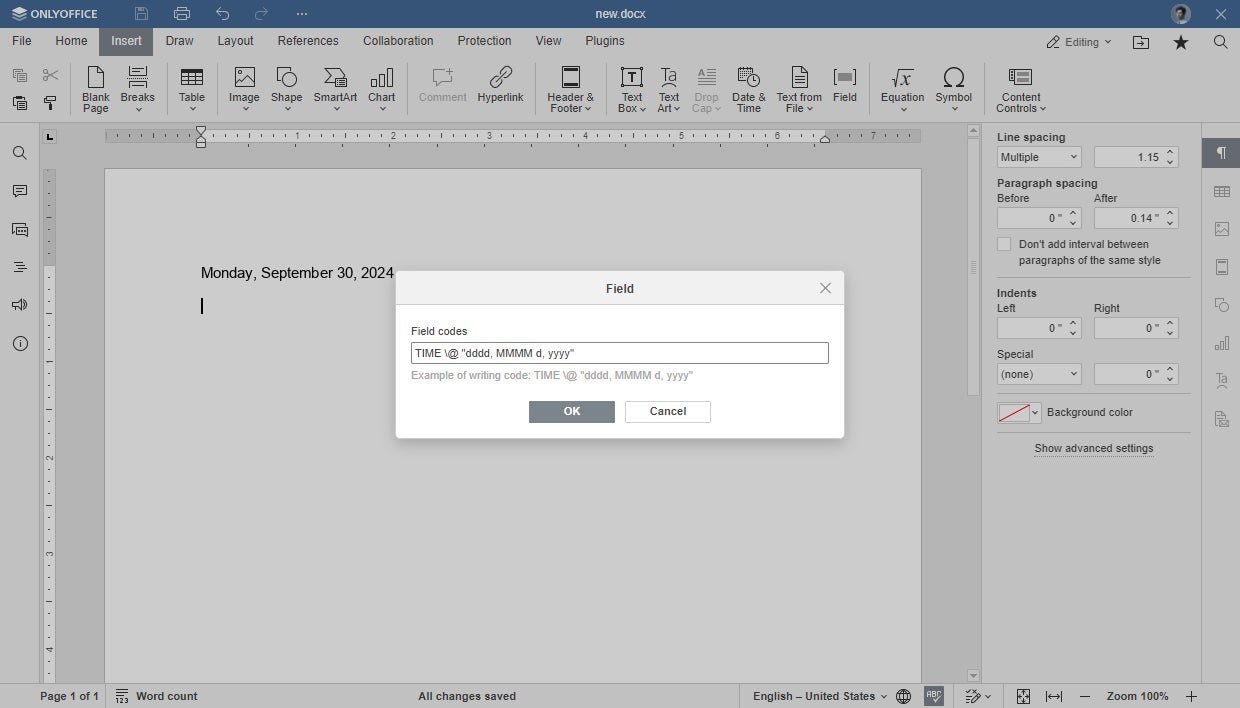Open the Line spacing Multiple dropdown
Image resolution: width=1240 pixels, height=708 pixels.
tap(1039, 157)
